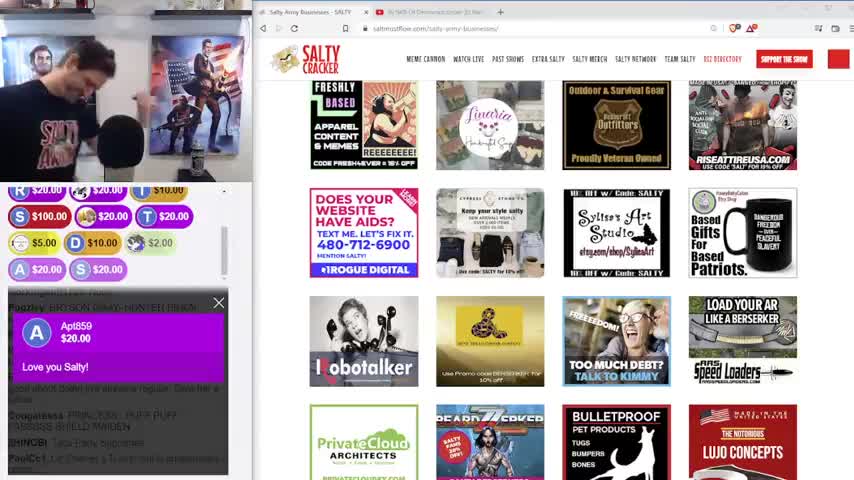Image resolution: width=854 pixels, height=480 pixels.
Task: Open the Freshly Based apparel ad
Action: point(364,125)
